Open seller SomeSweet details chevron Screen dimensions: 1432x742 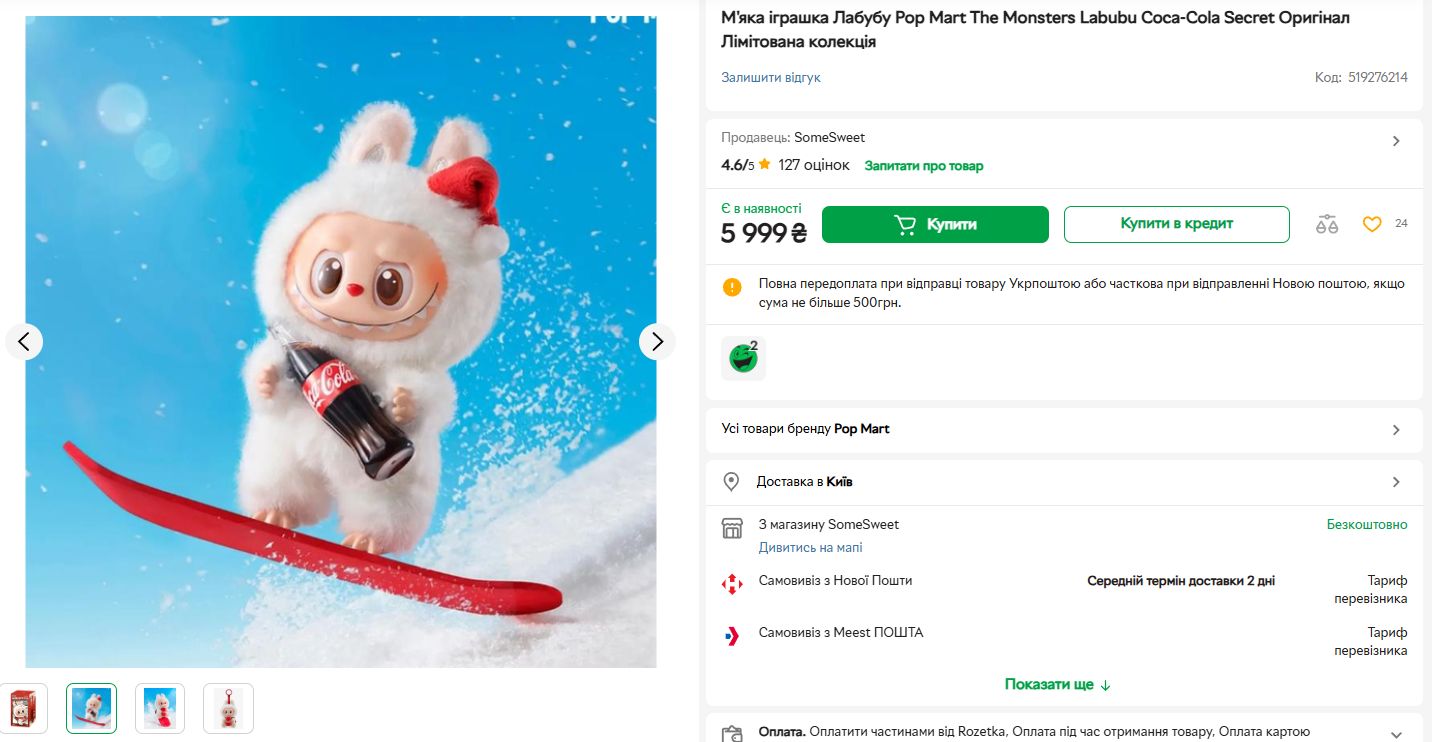[1396, 141]
